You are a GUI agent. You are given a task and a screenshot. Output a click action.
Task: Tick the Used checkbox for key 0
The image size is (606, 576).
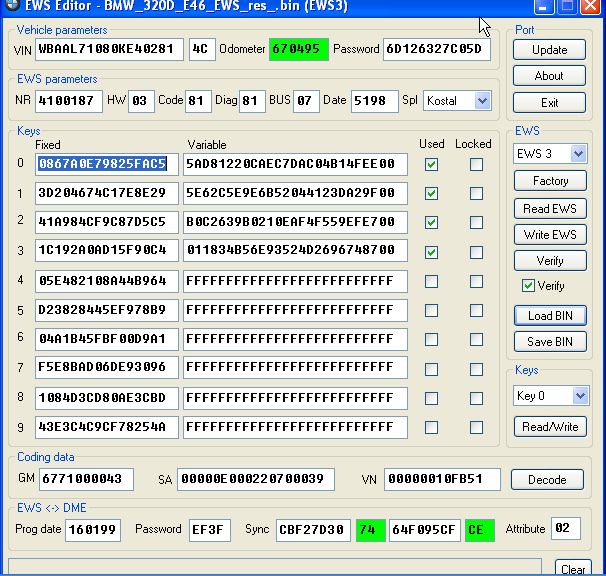point(431,164)
